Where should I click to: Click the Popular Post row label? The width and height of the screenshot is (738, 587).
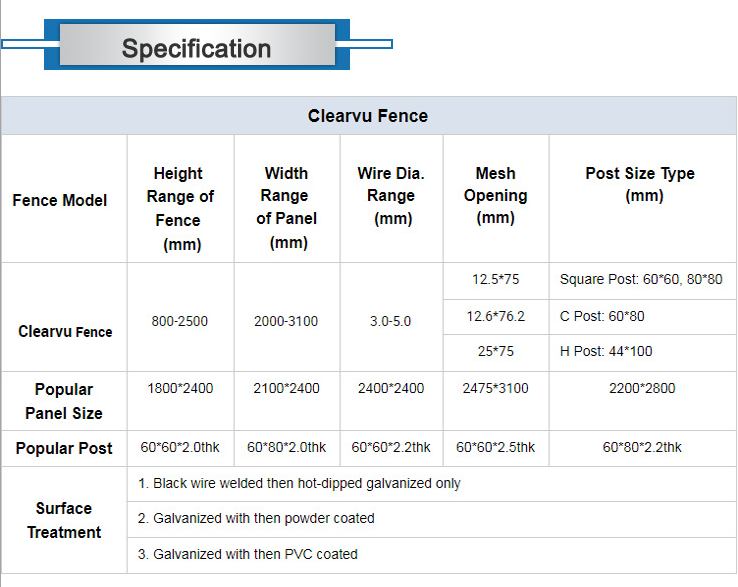[x=64, y=448]
